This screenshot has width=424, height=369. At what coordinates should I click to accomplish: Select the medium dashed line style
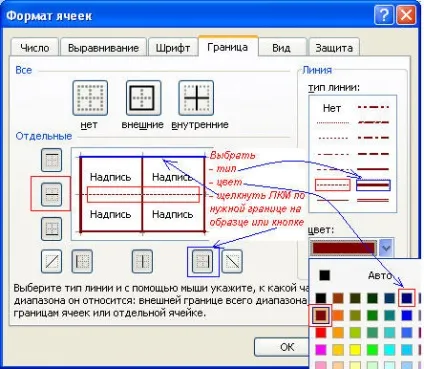click(373, 154)
